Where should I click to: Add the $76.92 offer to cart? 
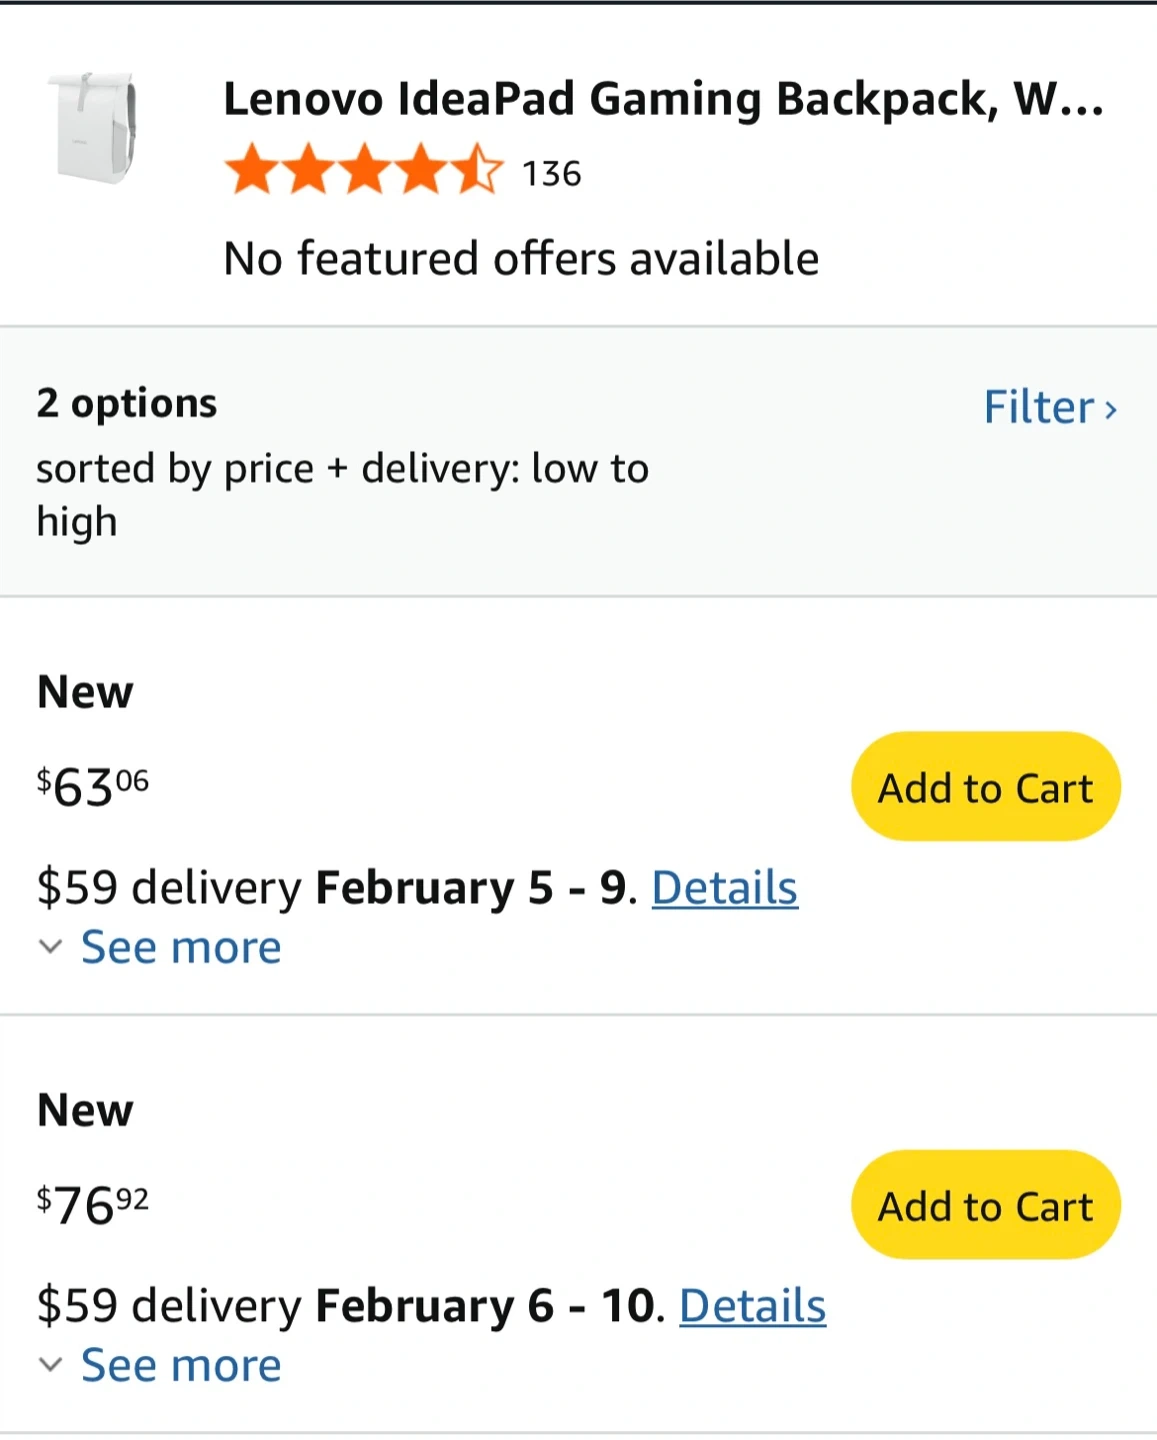(x=985, y=1205)
